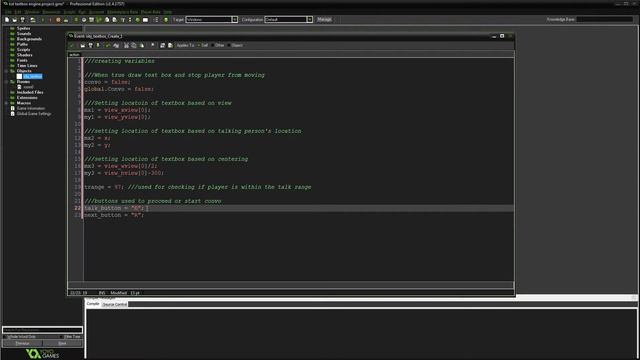This screenshot has width=640, height=360.
Task: Select the 'action' tab in code editor
Action: tap(74, 55)
